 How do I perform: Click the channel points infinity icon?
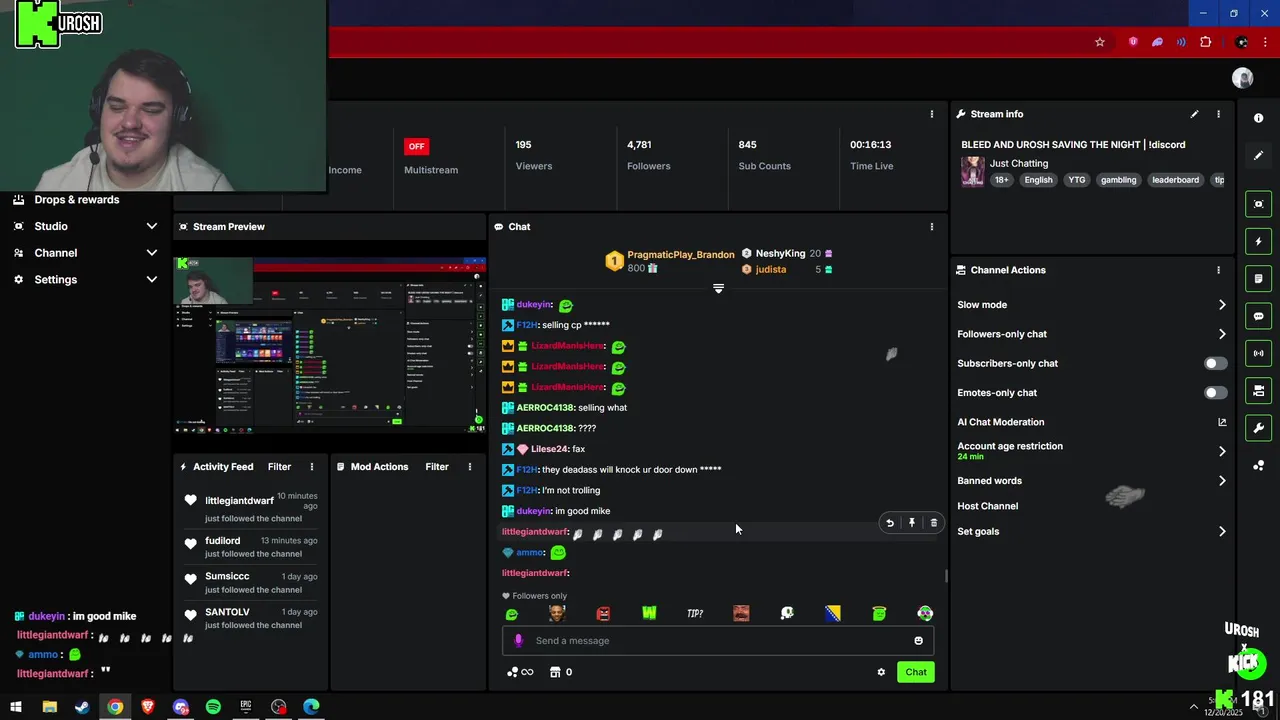[520, 672]
